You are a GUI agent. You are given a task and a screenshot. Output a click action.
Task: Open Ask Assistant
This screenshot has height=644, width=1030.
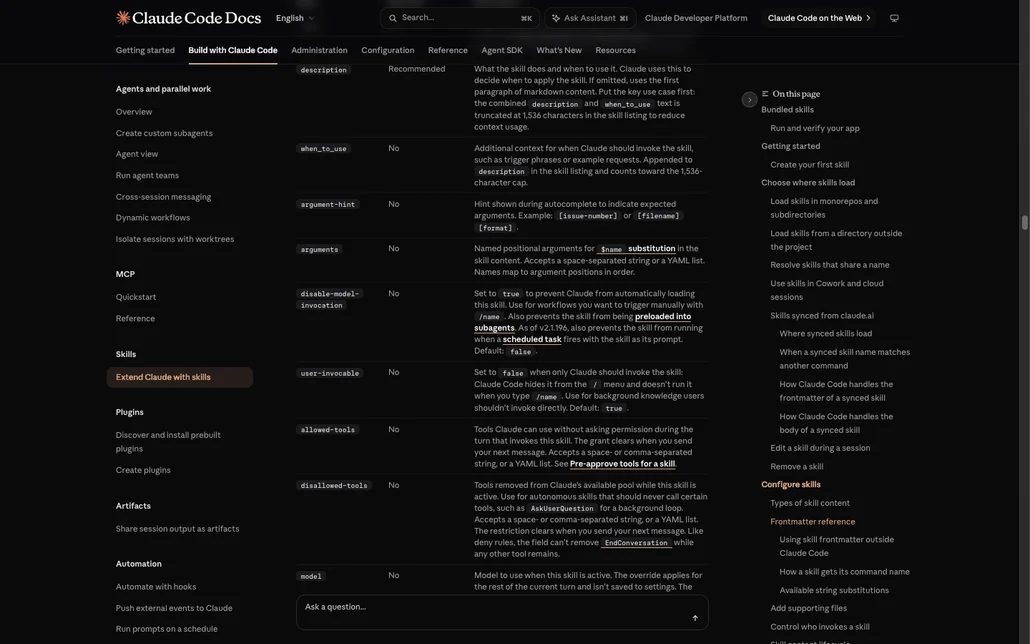[590, 18]
